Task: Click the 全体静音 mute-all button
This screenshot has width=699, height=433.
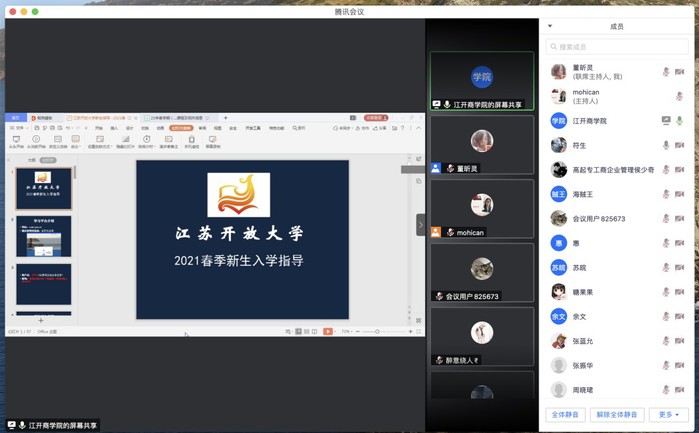Action: pyautogui.click(x=565, y=415)
